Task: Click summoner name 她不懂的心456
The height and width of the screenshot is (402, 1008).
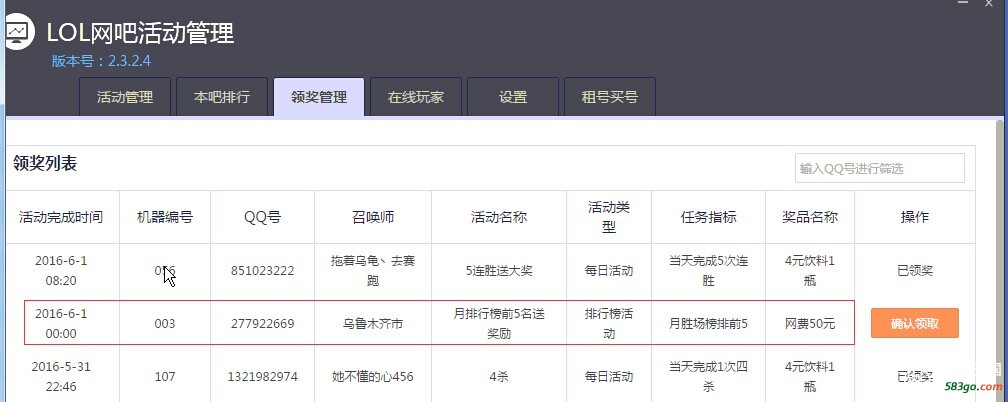Action: pyautogui.click(x=373, y=376)
